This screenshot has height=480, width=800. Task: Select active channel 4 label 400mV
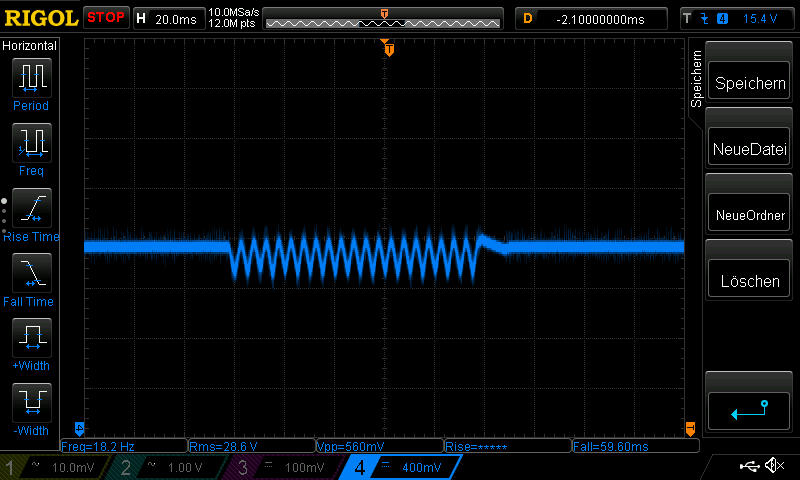421,467
